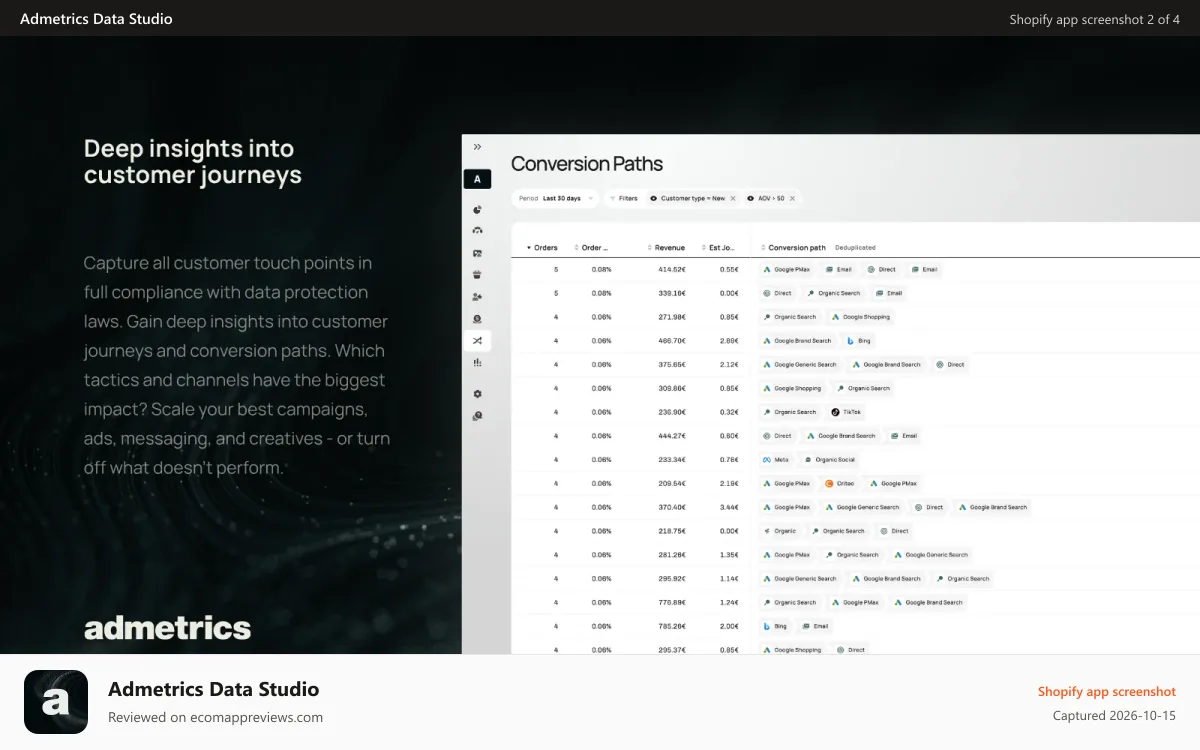Screen dimensions: 1200x750
Task: Sort by the Conversion path column header
Action: click(x=793, y=247)
